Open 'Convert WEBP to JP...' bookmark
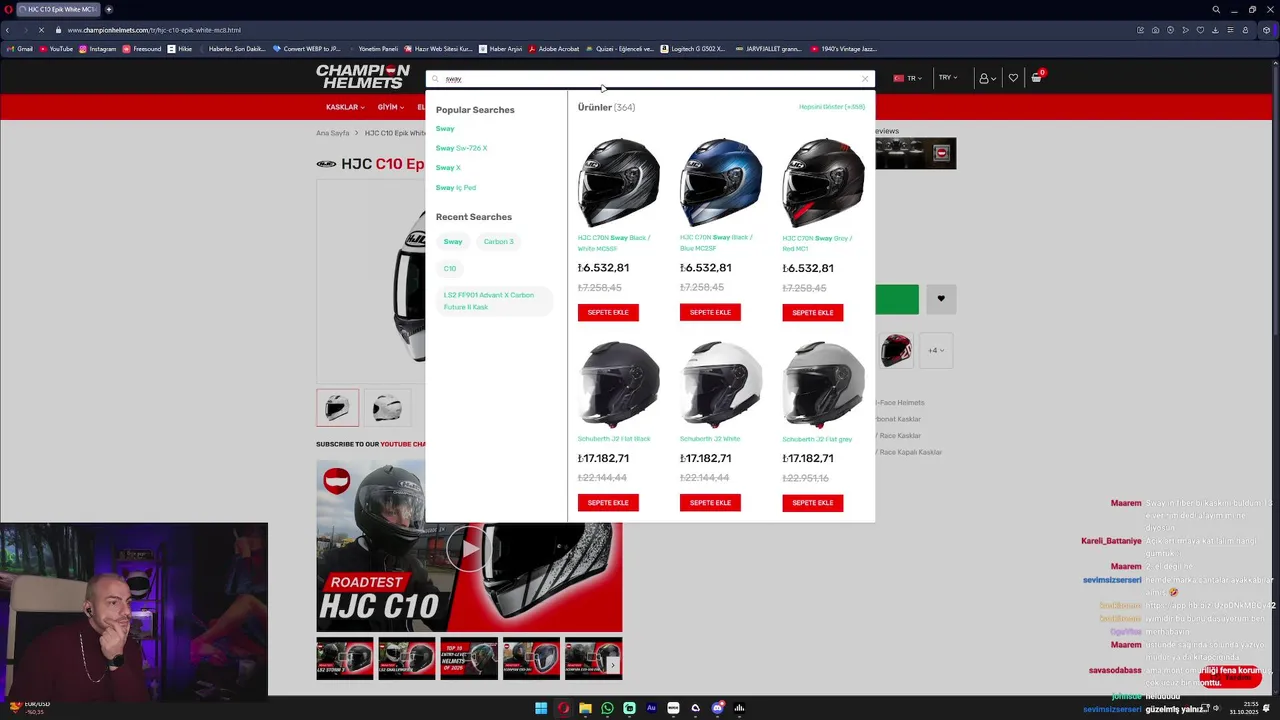The width and height of the screenshot is (1280, 720). [x=306, y=49]
